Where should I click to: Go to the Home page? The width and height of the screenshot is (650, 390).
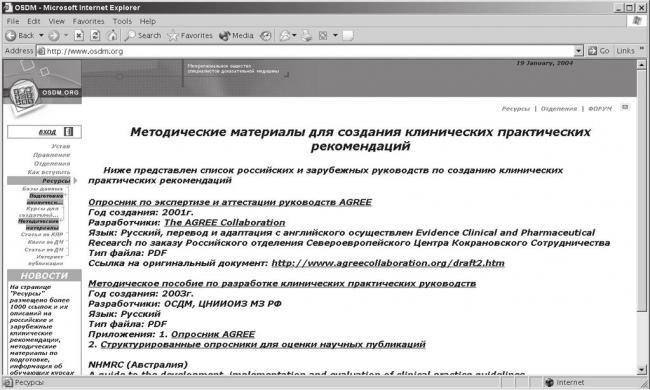pyautogui.click(x=112, y=36)
